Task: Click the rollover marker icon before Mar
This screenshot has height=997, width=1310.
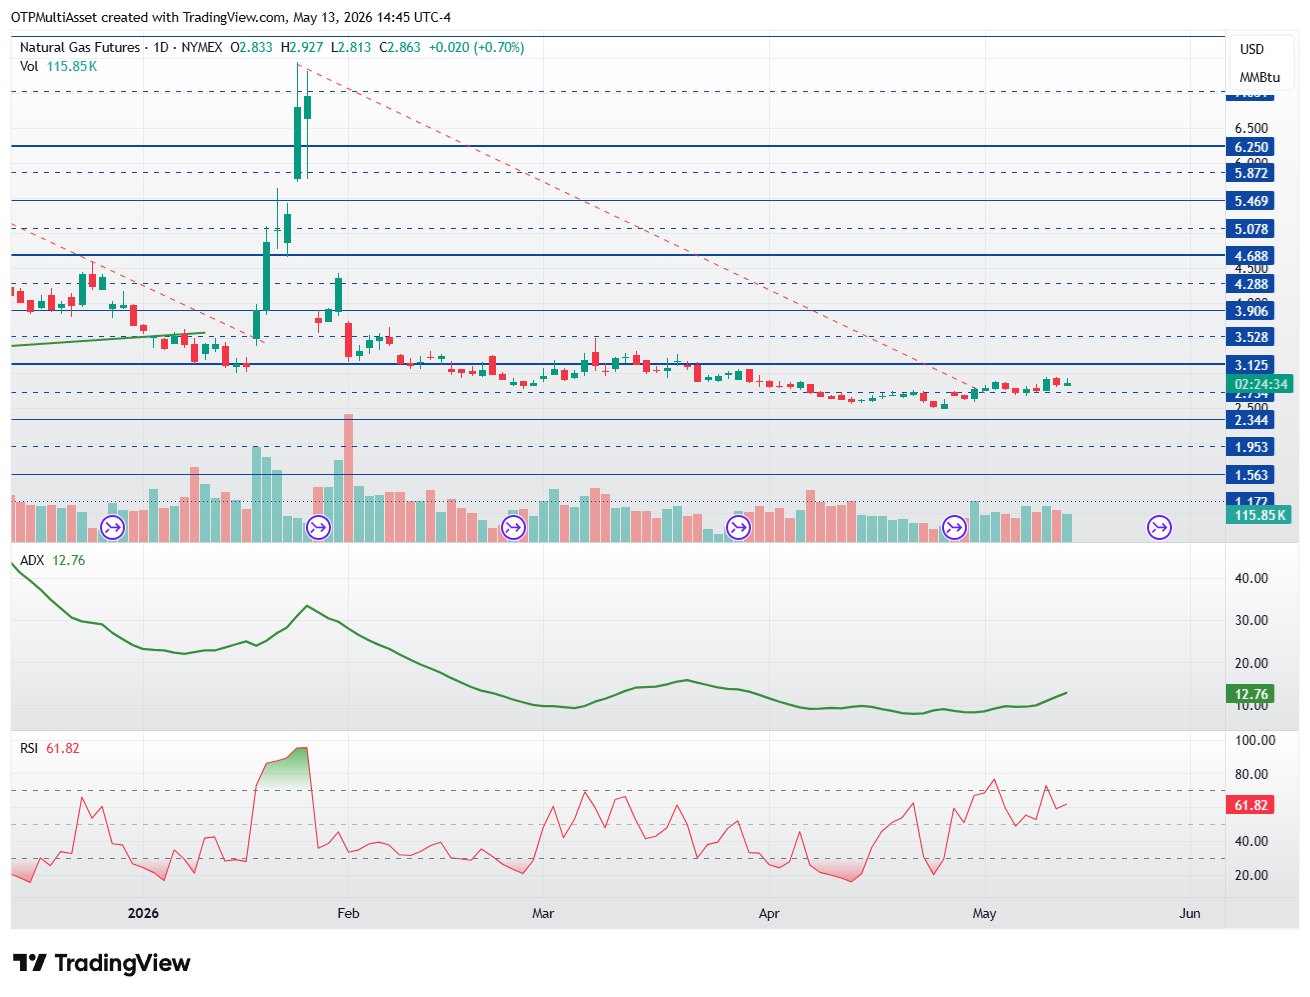Action: 513,527
